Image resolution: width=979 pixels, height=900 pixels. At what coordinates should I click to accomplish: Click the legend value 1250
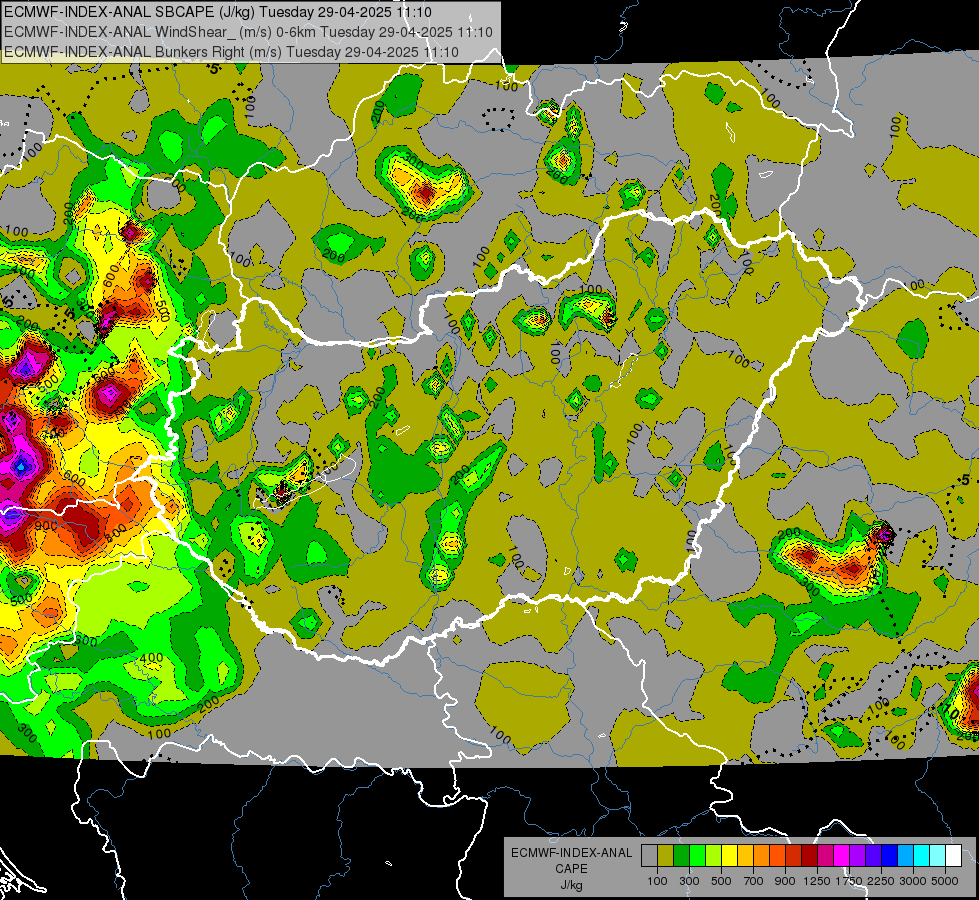[x=817, y=881]
